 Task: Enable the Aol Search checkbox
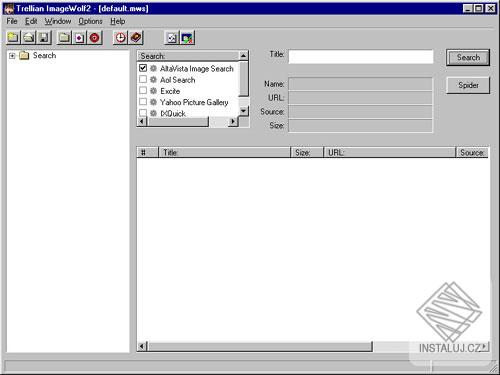pyautogui.click(x=143, y=79)
